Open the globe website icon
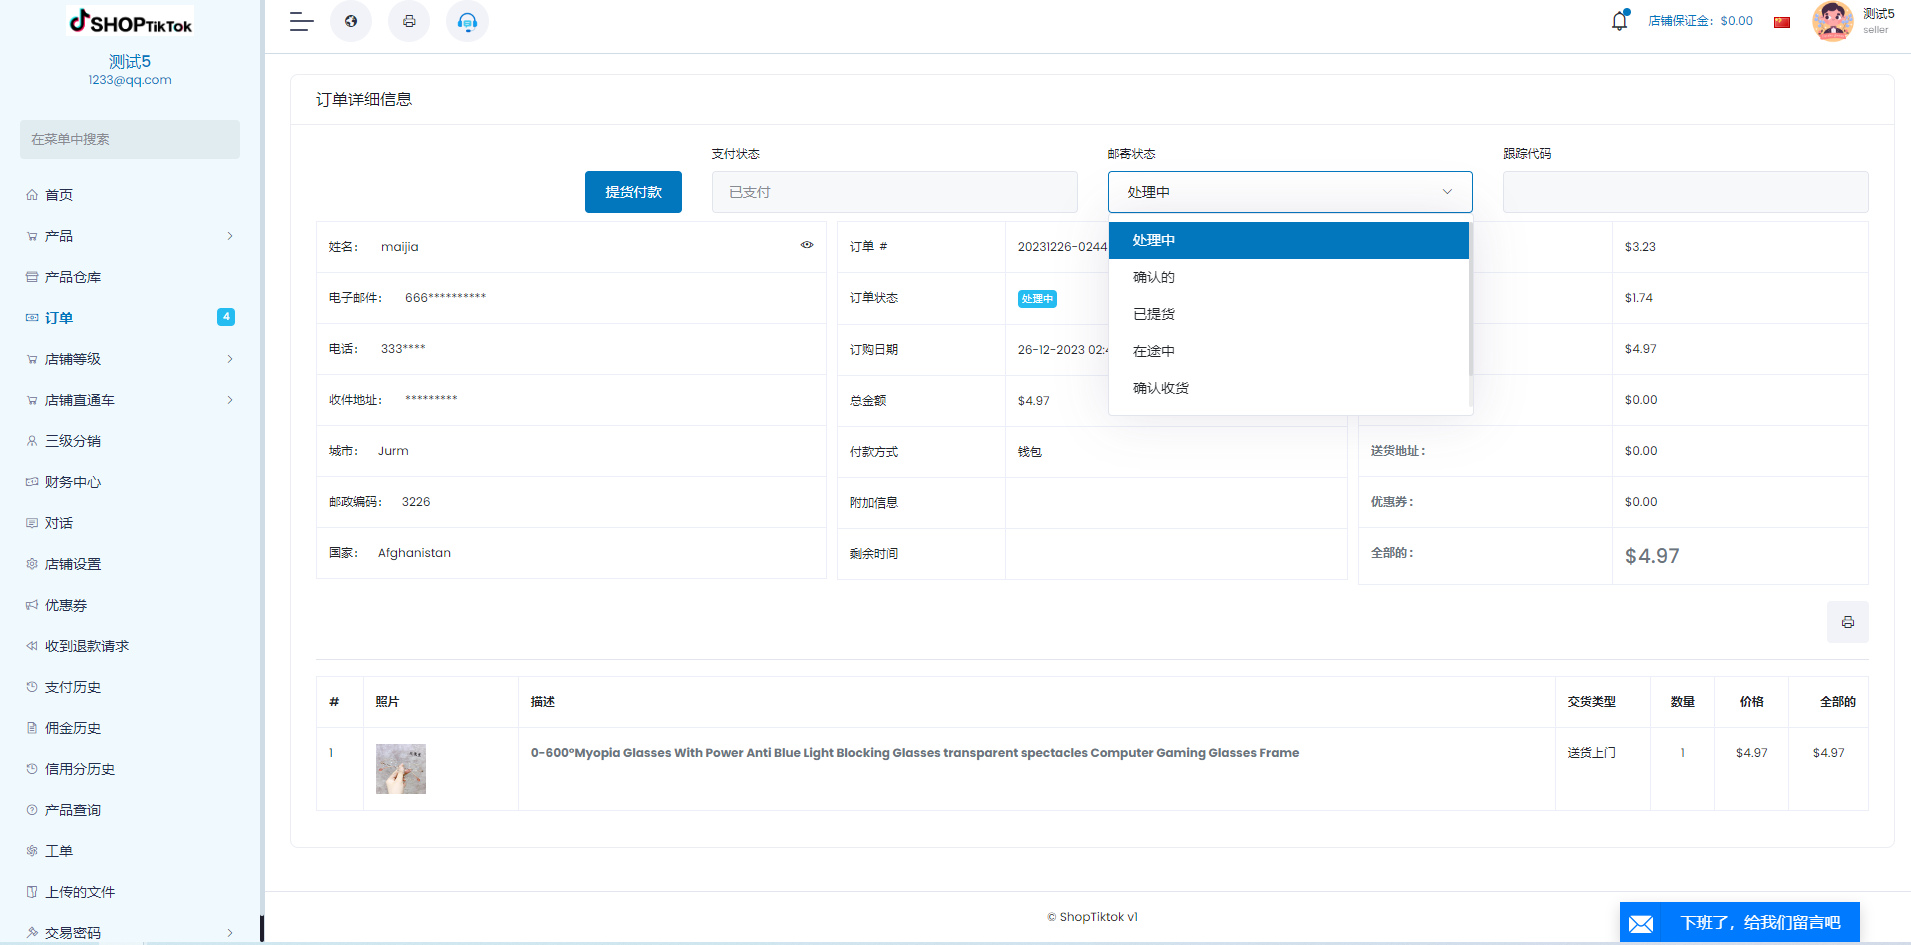 pyautogui.click(x=351, y=21)
